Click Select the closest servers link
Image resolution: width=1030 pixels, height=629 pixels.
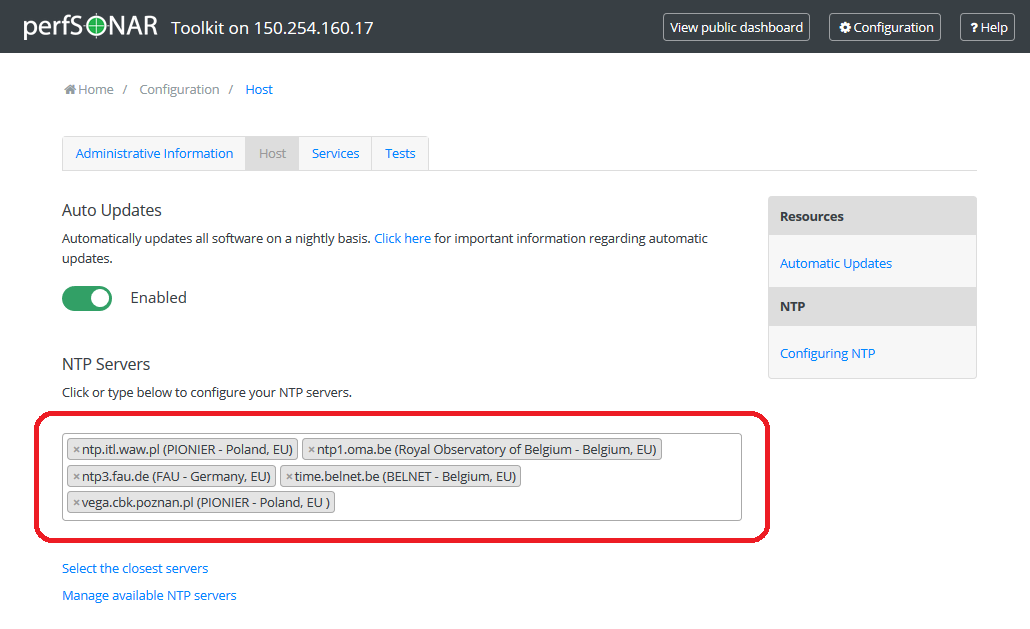(x=135, y=569)
